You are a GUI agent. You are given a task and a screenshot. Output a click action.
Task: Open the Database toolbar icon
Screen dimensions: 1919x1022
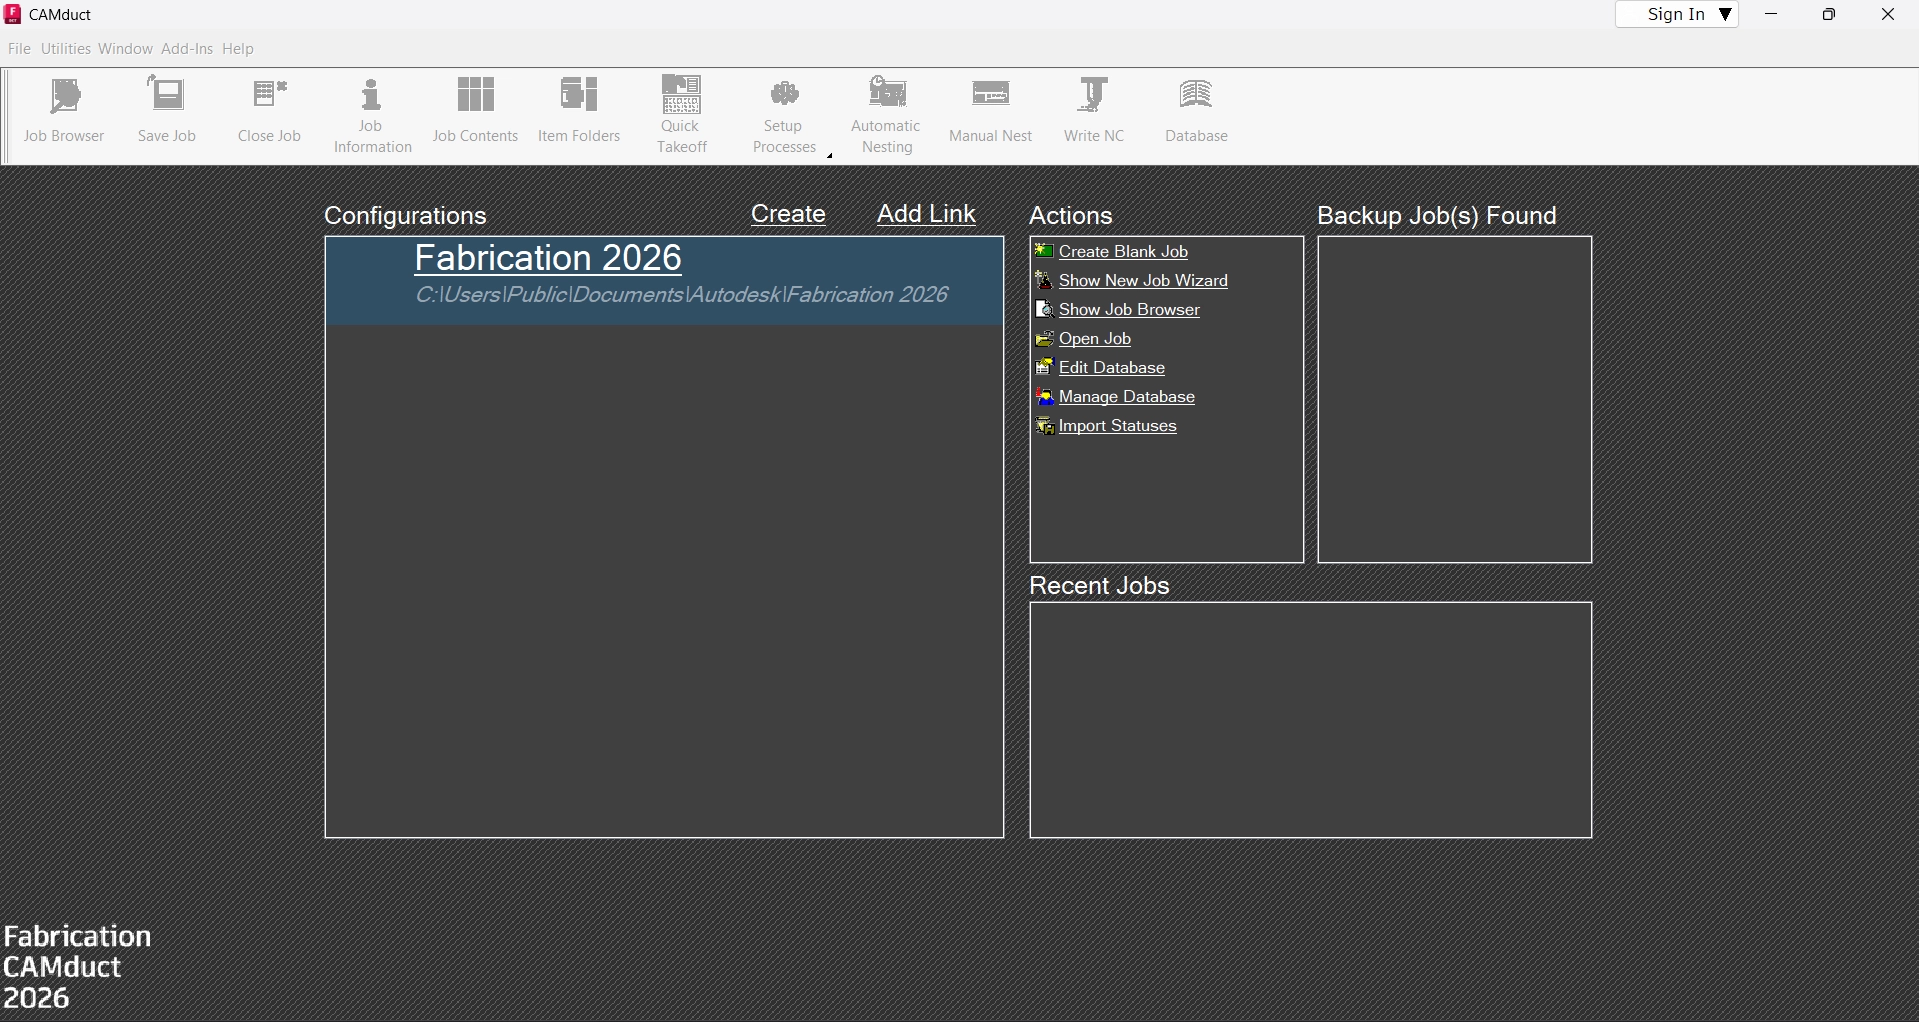tap(1196, 110)
